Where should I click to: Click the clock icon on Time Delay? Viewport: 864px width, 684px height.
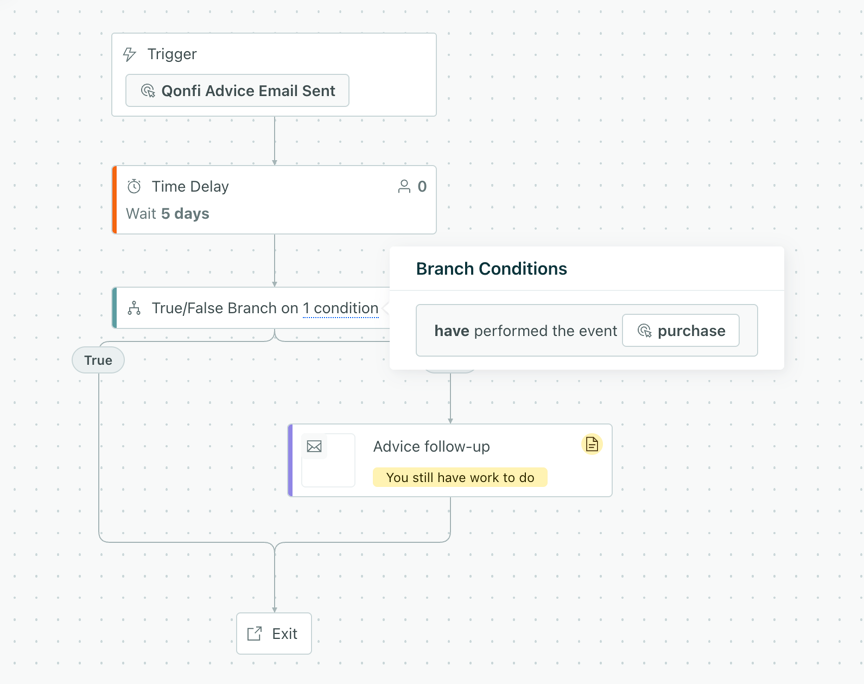(134, 186)
